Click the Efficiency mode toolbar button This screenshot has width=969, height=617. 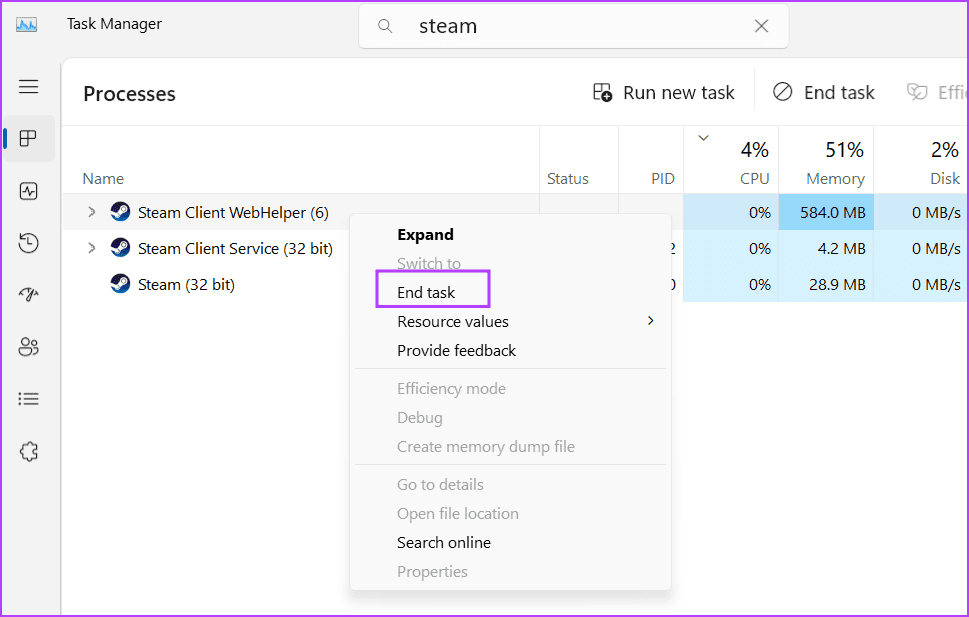[x=936, y=93]
